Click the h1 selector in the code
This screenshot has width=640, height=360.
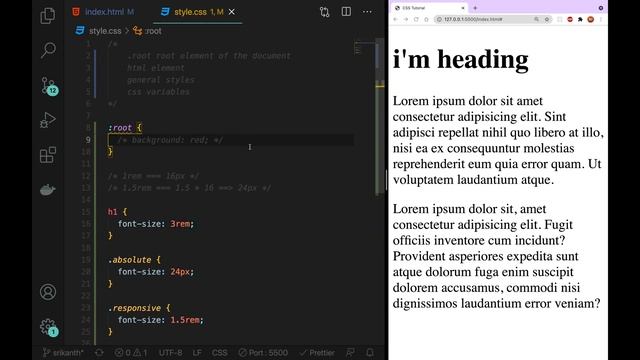click(x=112, y=212)
